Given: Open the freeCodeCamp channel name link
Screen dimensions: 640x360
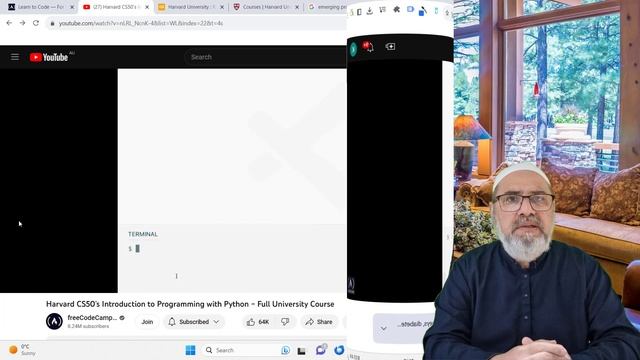Looking at the screenshot, I should point(92,318).
